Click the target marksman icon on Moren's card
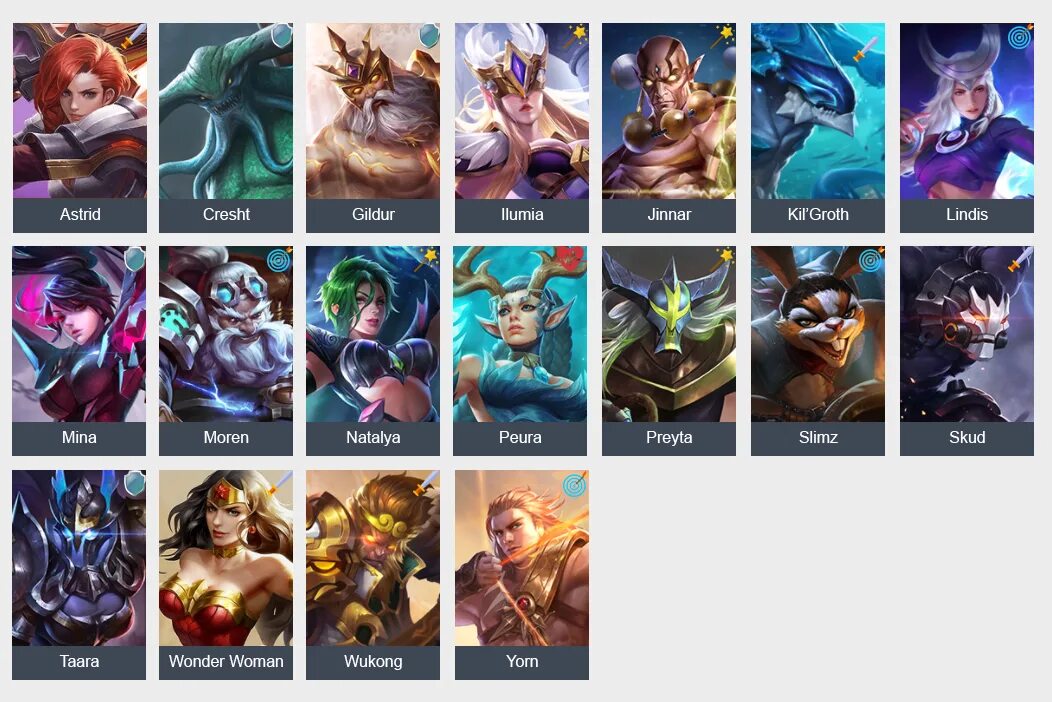The width and height of the screenshot is (1052, 702). pos(279,259)
